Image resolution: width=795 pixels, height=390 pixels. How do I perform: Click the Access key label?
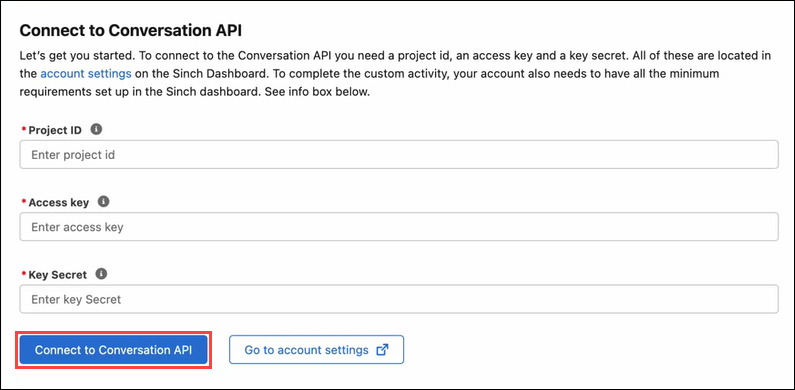58,202
